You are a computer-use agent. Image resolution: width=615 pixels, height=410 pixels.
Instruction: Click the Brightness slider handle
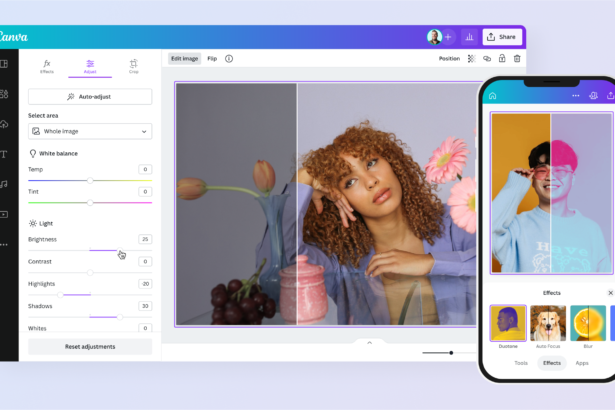(x=120, y=250)
